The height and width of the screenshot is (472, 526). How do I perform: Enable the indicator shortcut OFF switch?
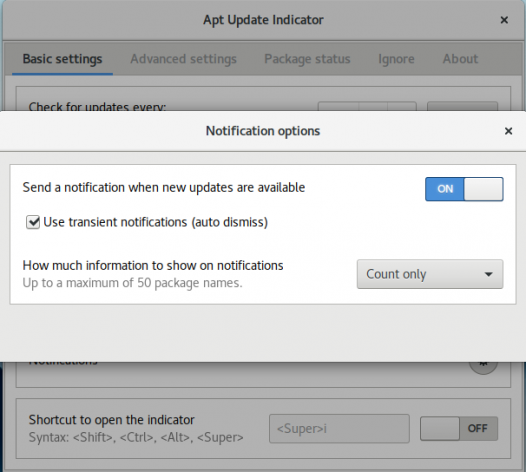point(459,428)
